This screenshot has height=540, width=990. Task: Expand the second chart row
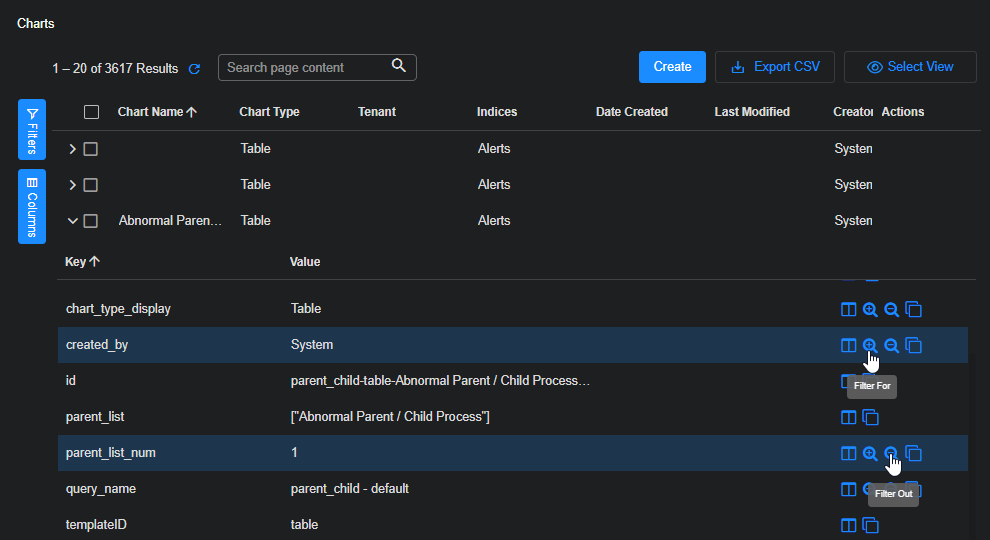point(72,185)
